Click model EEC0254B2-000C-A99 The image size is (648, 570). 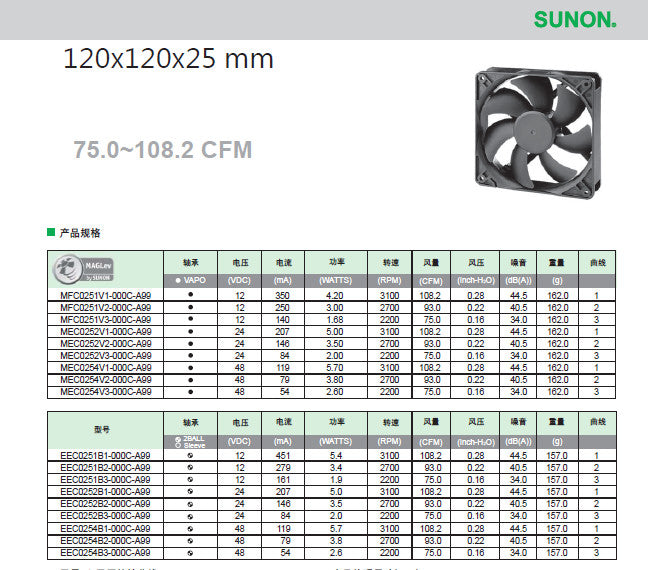[105, 541]
